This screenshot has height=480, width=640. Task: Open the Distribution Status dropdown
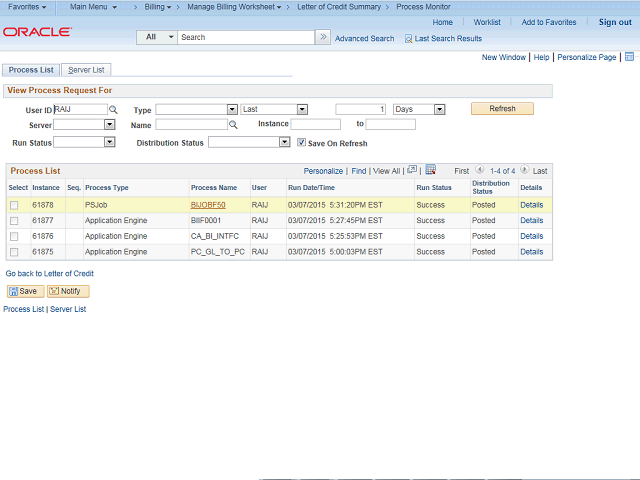[249, 142]
